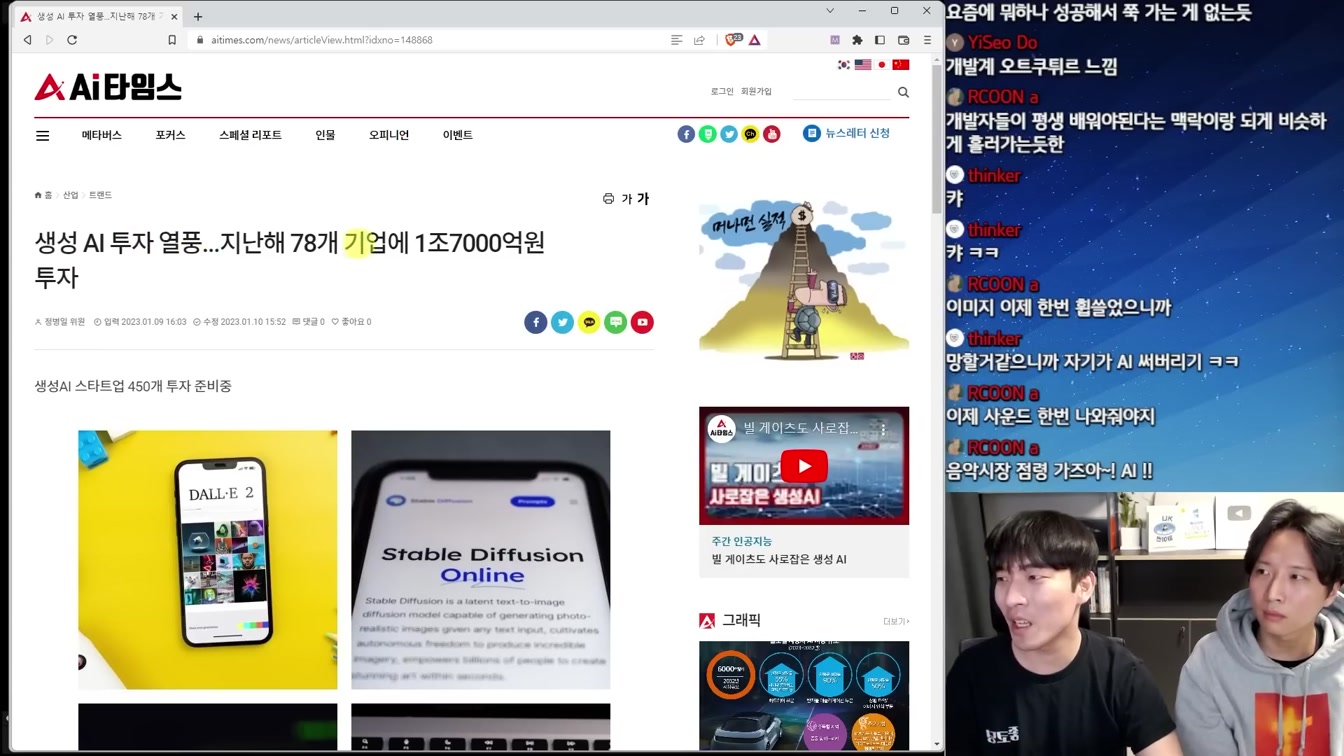Click the page vertical scrollbar thumb
Viewport: 1344px width, 756px height.
(x=937, y=140)
